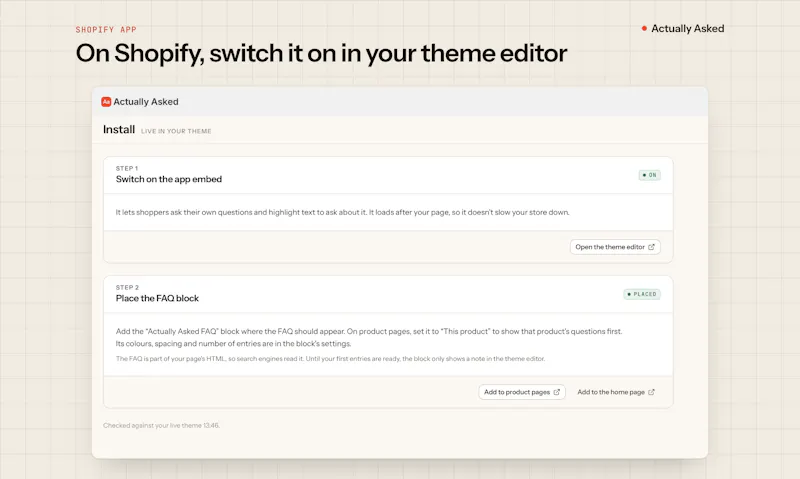Click the Actually Asked app title in header

146,102
